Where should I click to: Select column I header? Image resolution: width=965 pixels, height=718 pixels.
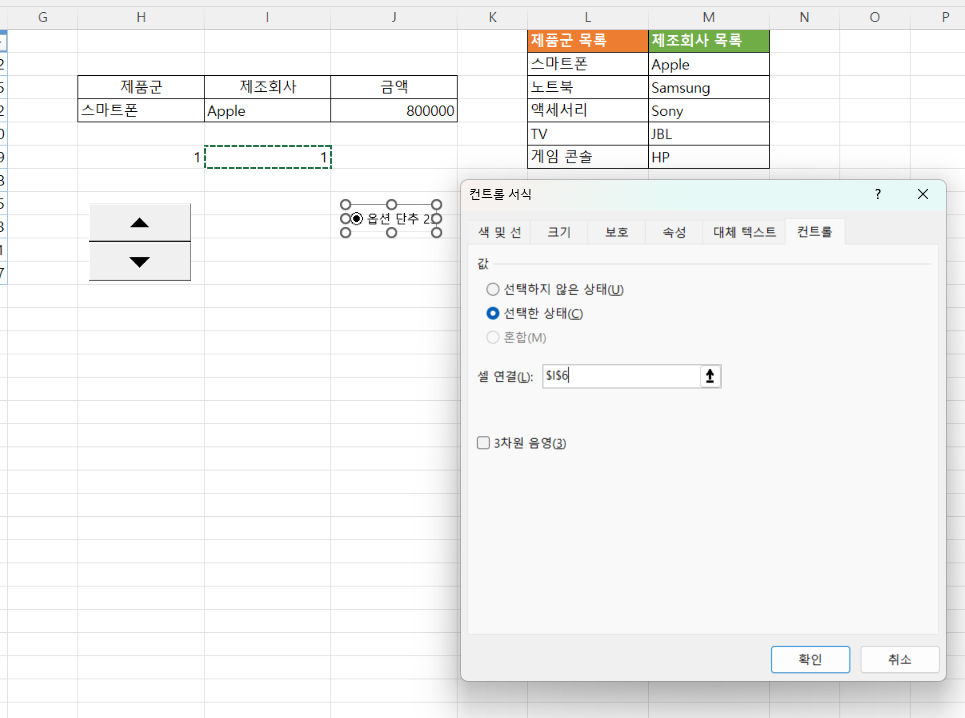pos(267,17)
